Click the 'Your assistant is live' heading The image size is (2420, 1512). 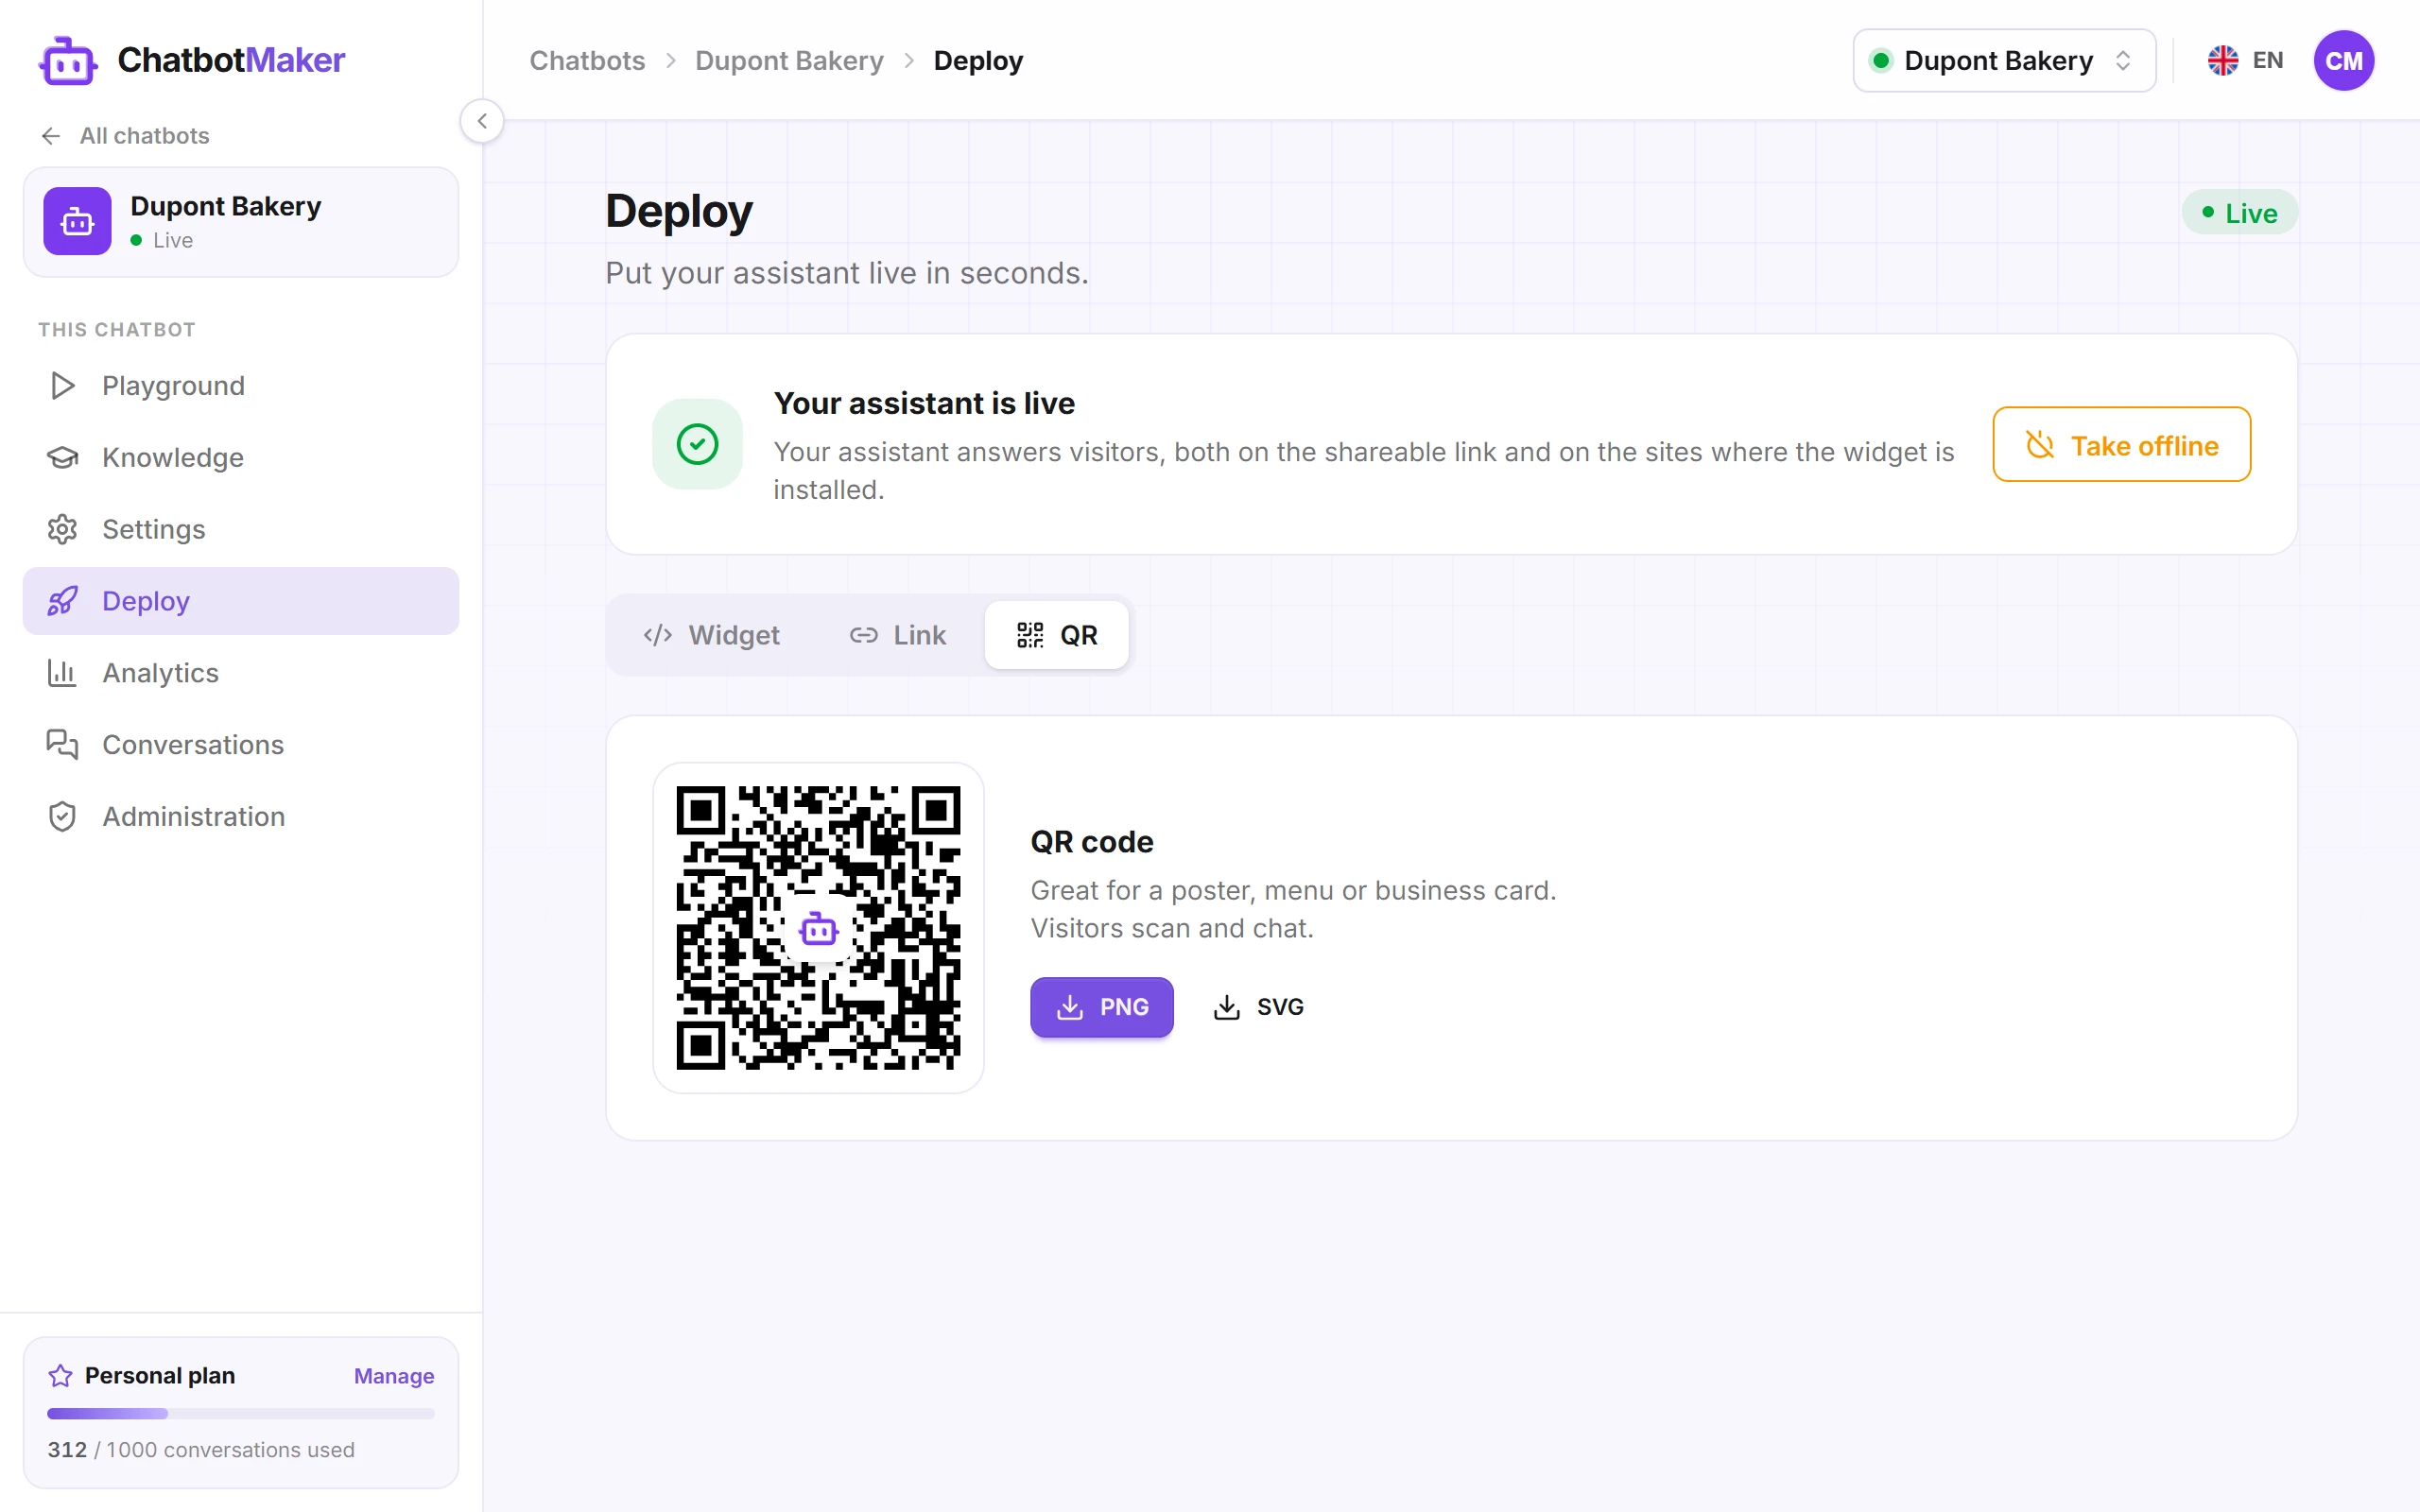coord(924,403)
